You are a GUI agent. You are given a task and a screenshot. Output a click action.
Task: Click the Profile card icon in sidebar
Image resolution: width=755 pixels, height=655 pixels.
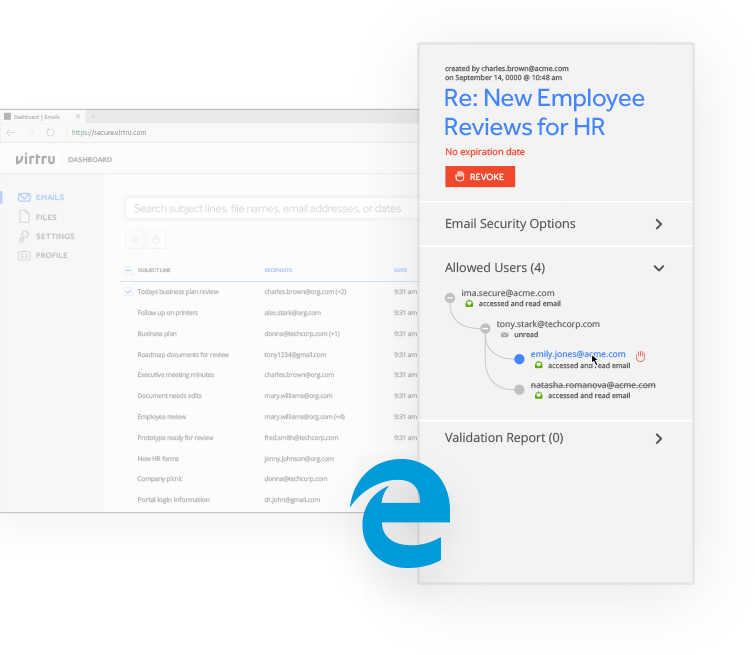pyautogui.click(x=24, y=255)
